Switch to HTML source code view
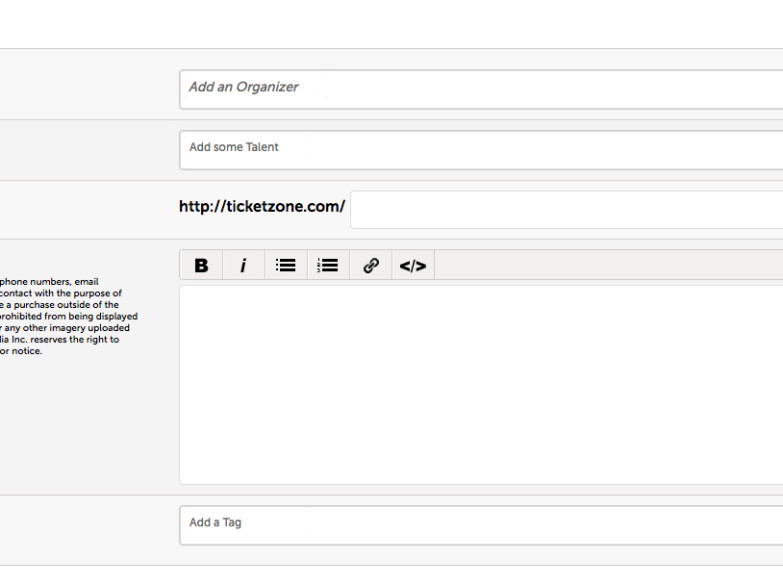The image size is (783, 587). pos(413,265)
